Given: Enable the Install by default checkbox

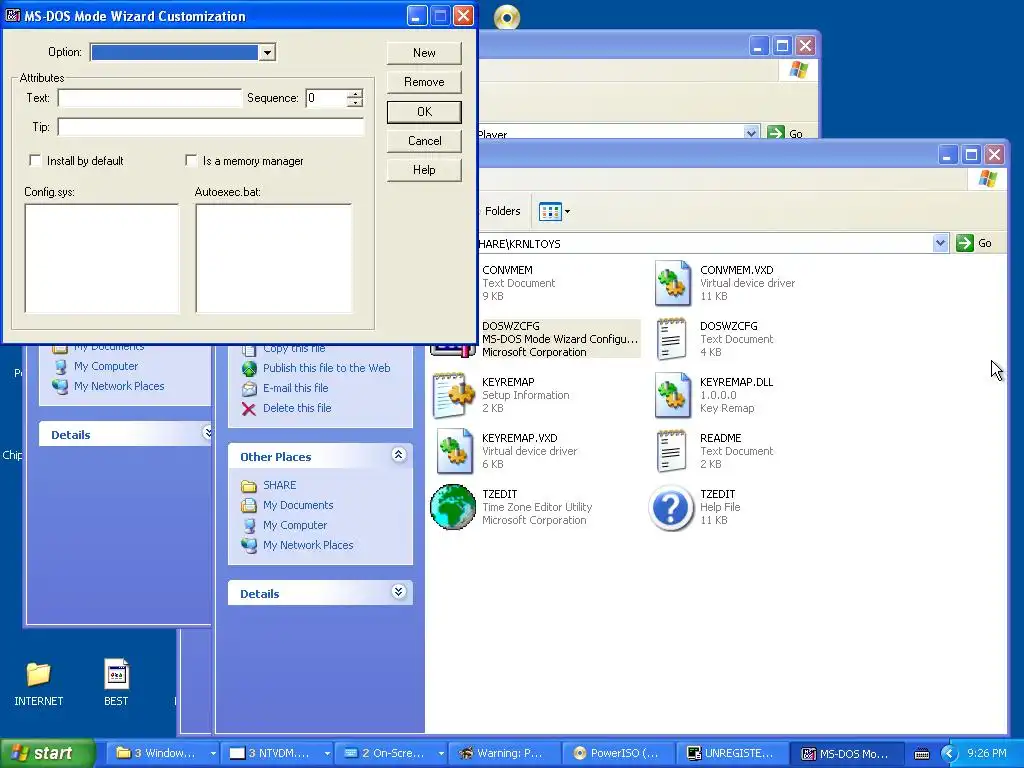Looking at the screenshot, I should (x=35, y=160).
